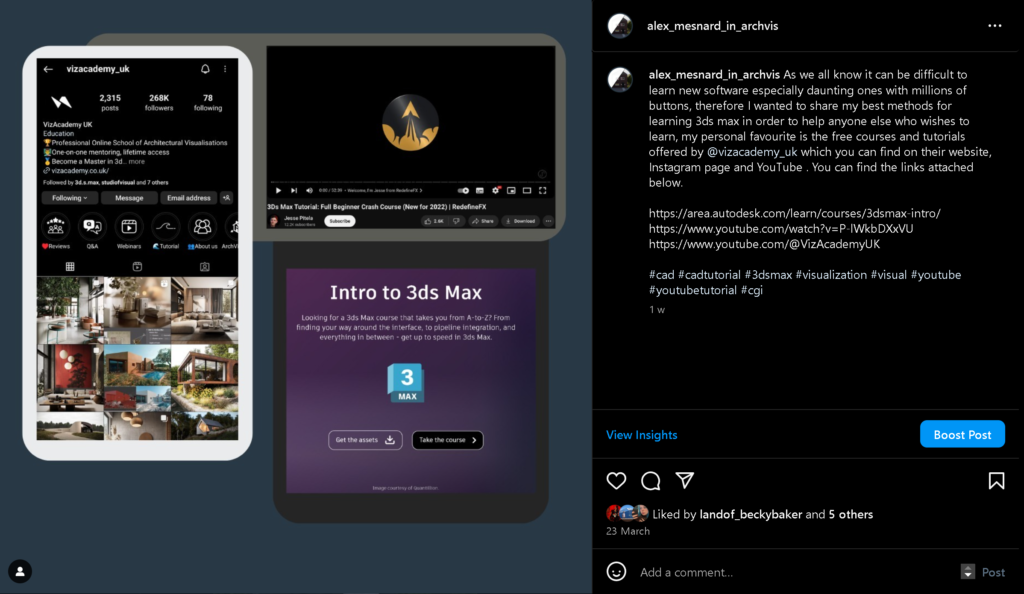The width and height of the screenshot is (1024, 594).
Task: Click the Email address button on the profile
Action: pos(189,198)
